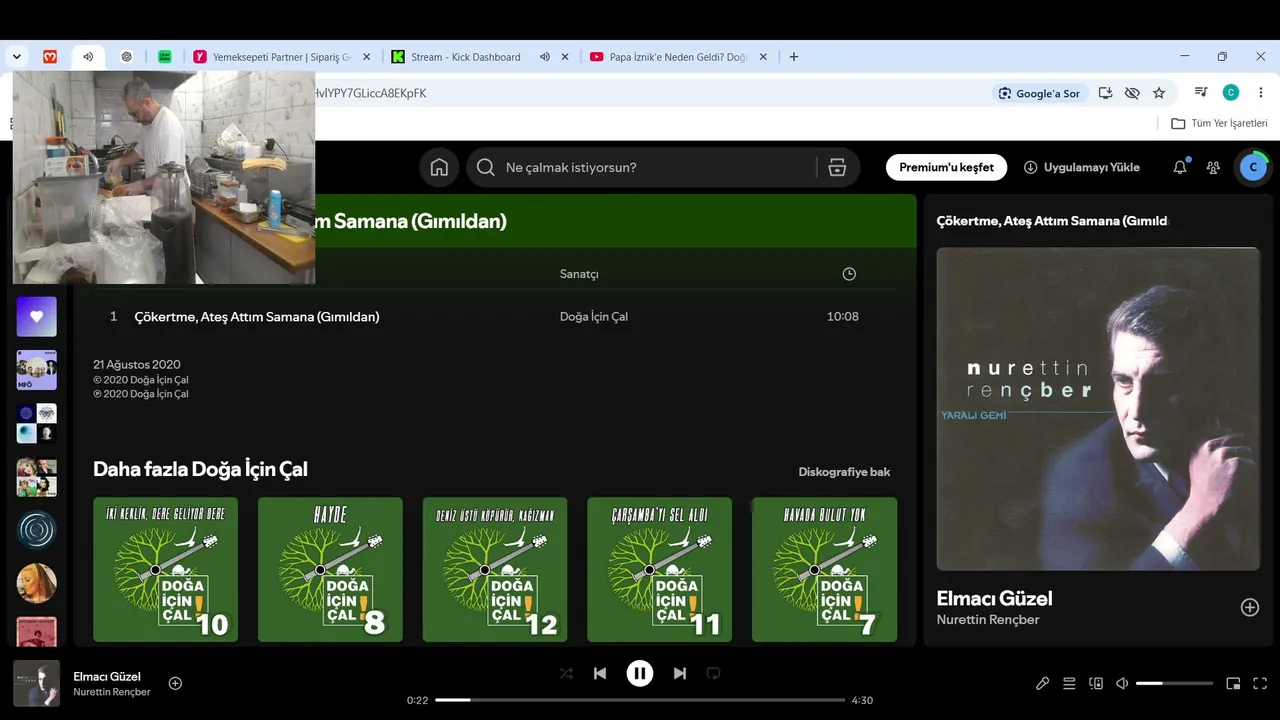Viewport: 1280px width, 720px height.
Task: Open Nurettin Rençber artist from the player bar
Action: [112, 692]
